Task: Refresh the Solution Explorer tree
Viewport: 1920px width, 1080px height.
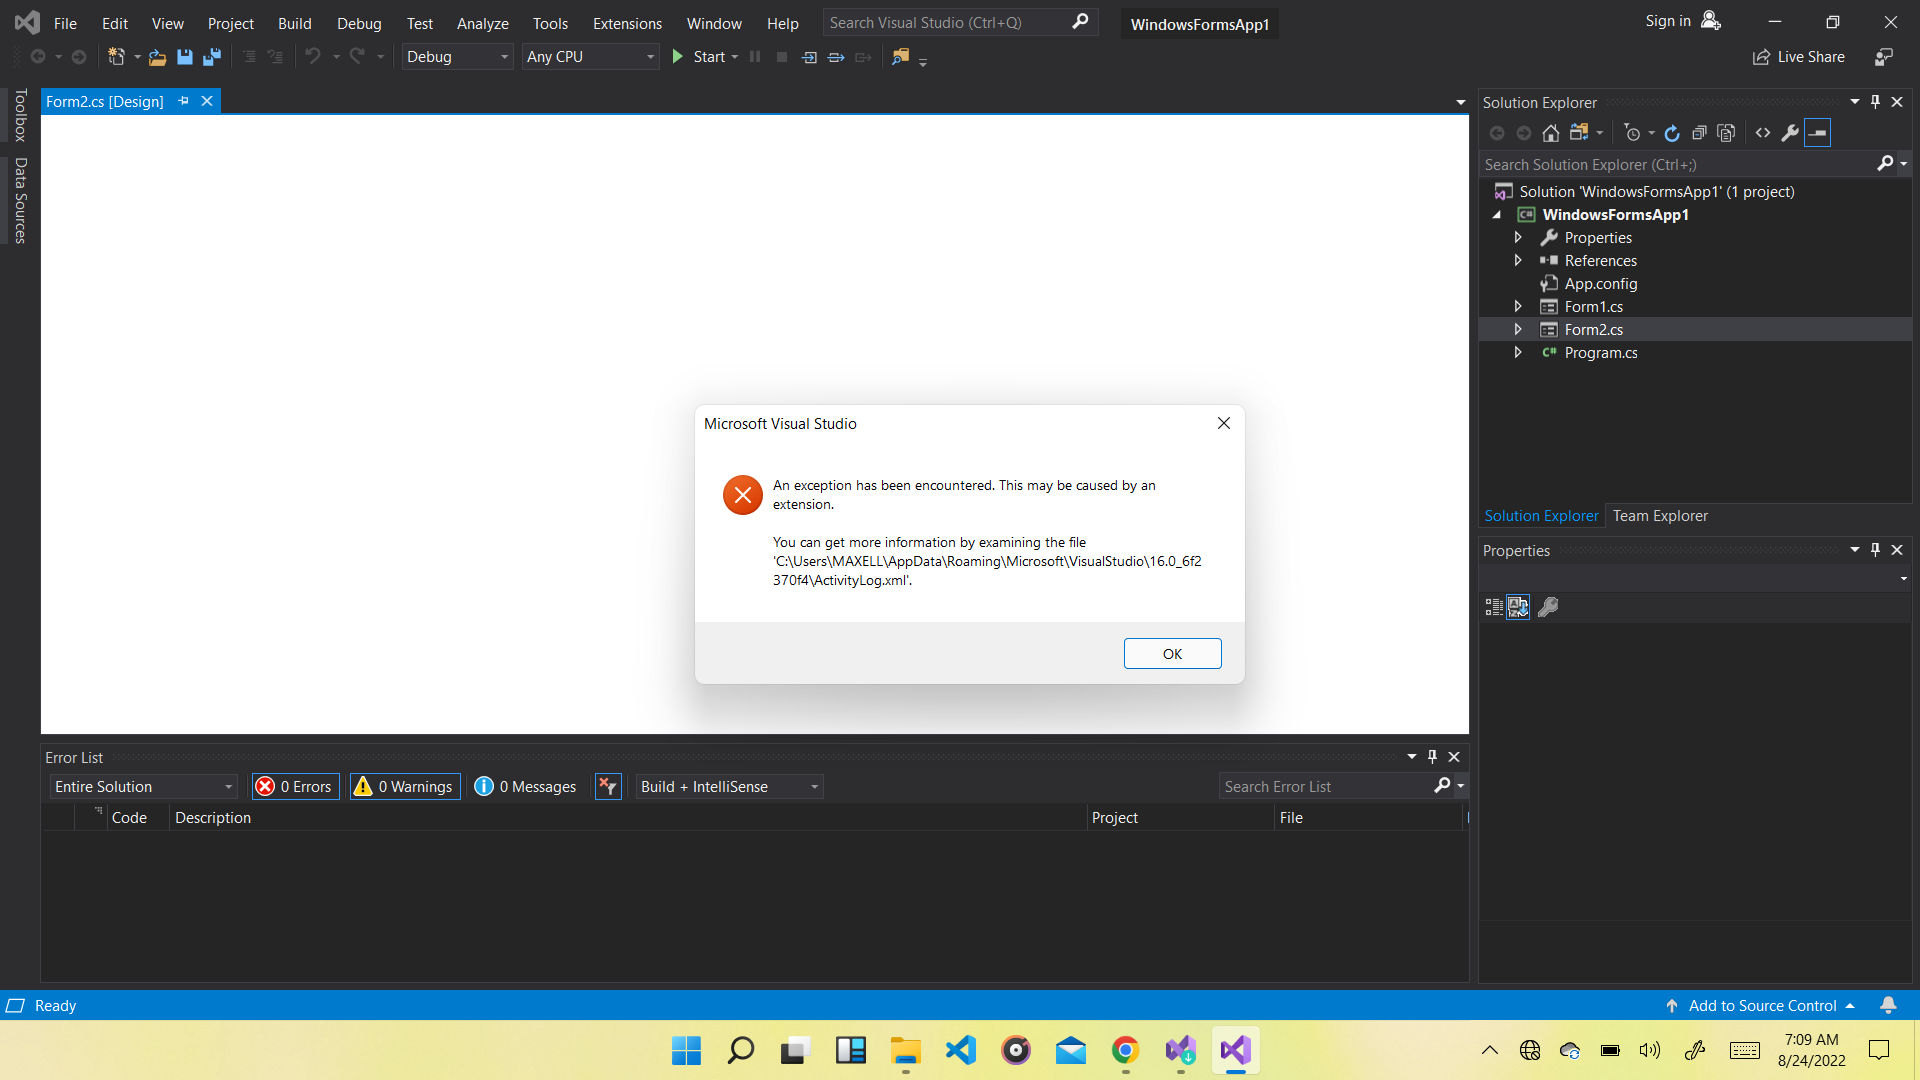Action: pyautogui.click(x=1672, y=133)
